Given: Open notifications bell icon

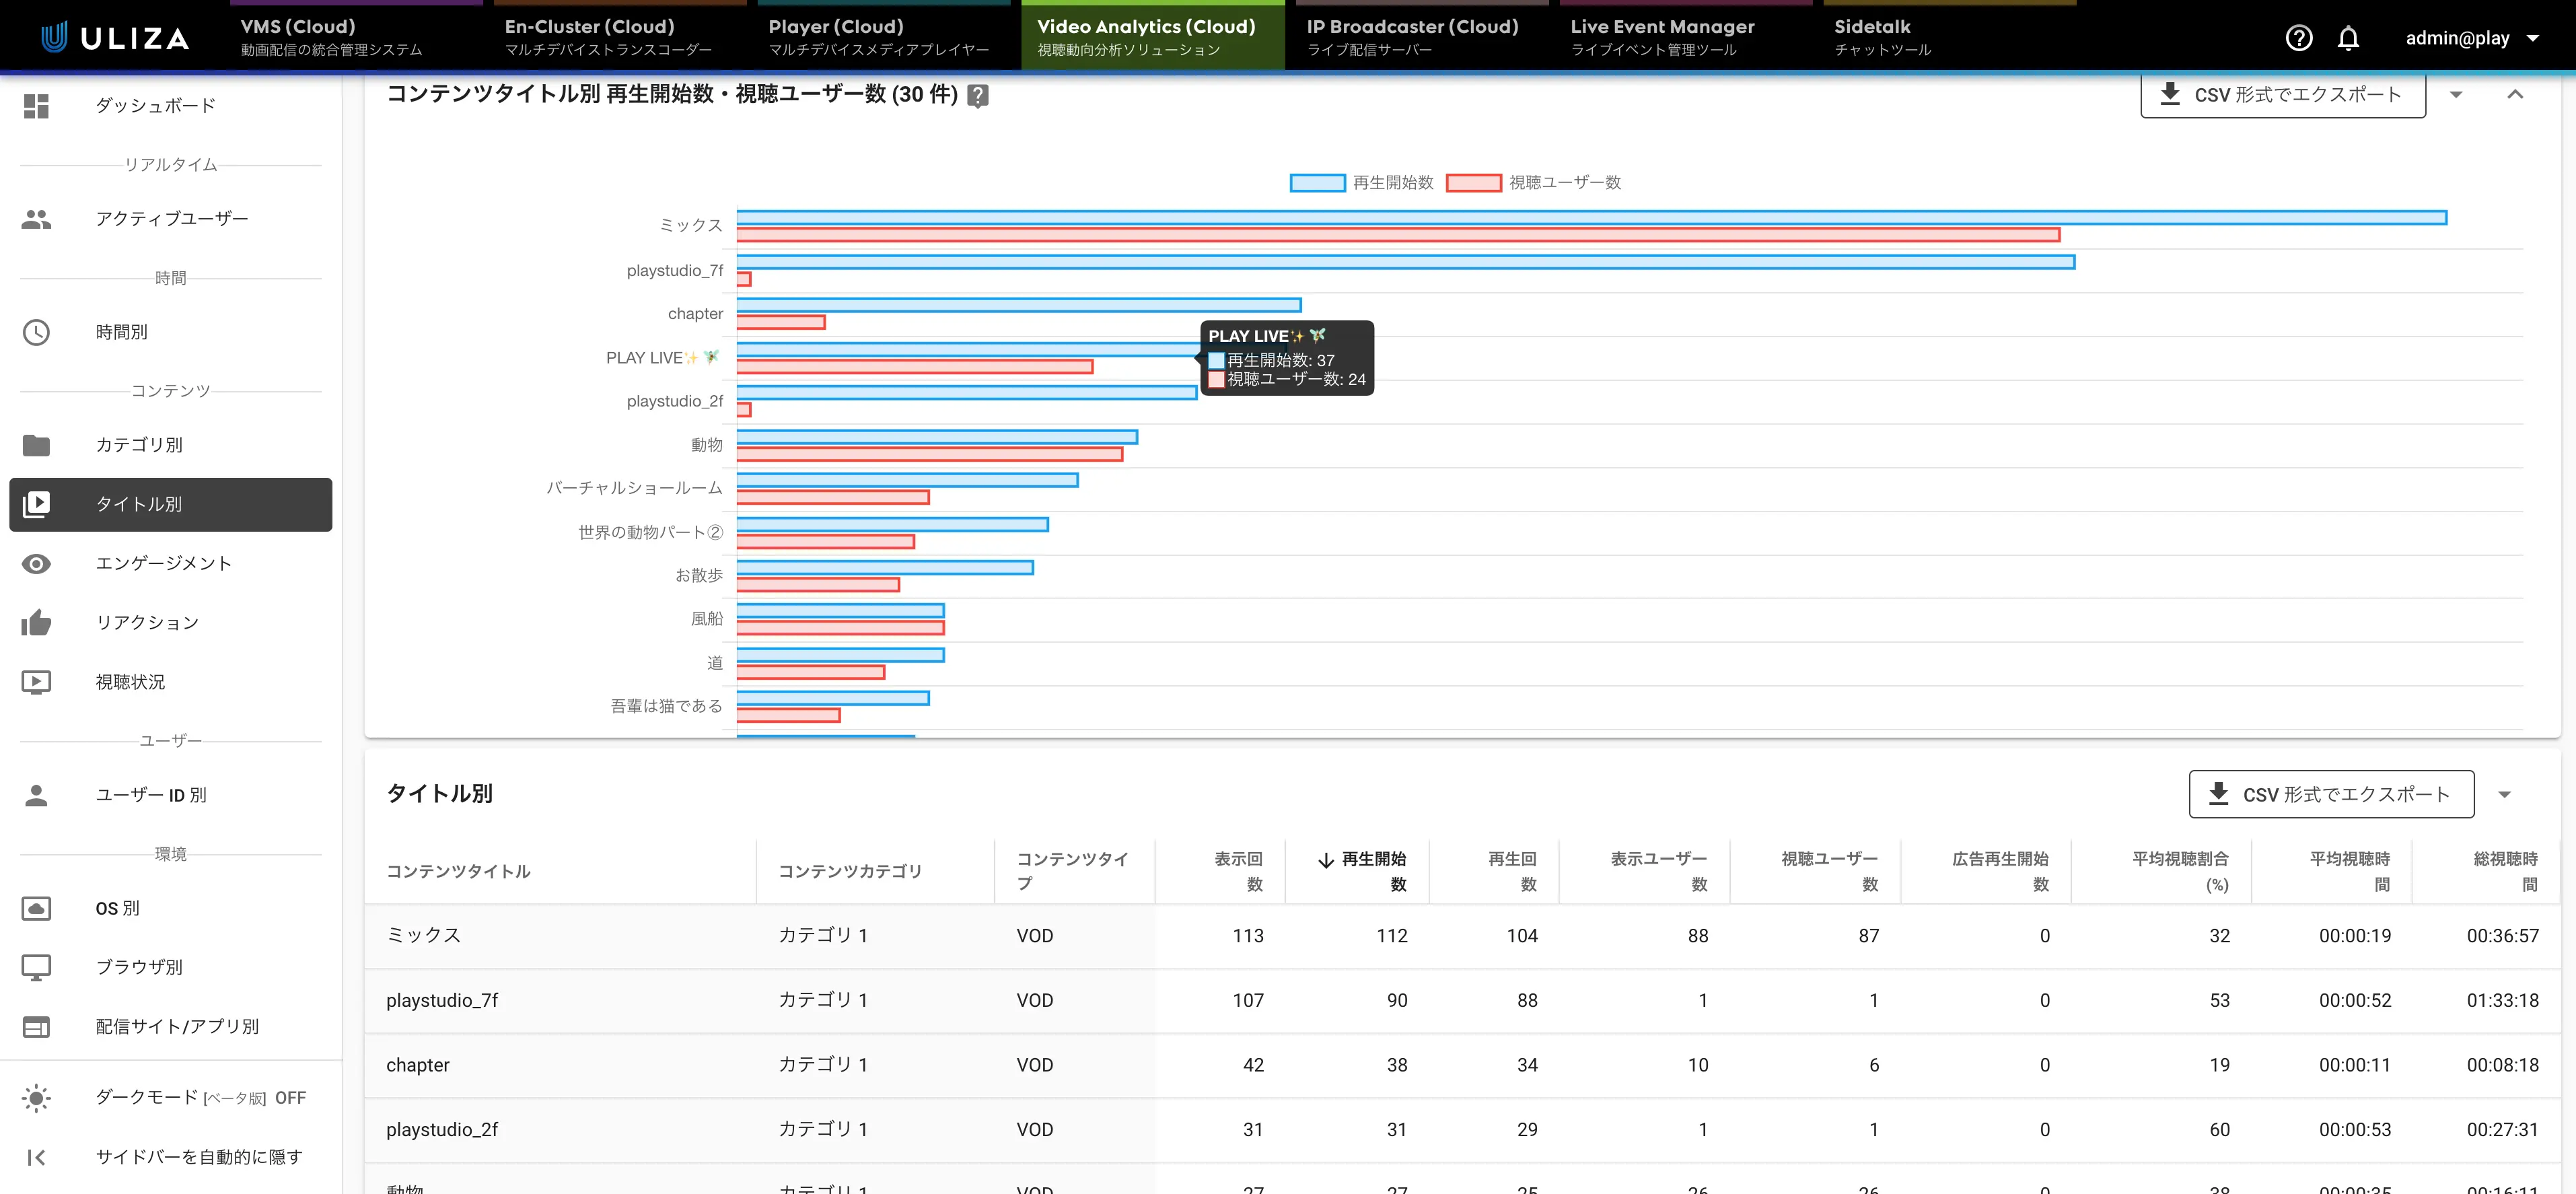Looking at the screenshot, I should point(2349,38).
